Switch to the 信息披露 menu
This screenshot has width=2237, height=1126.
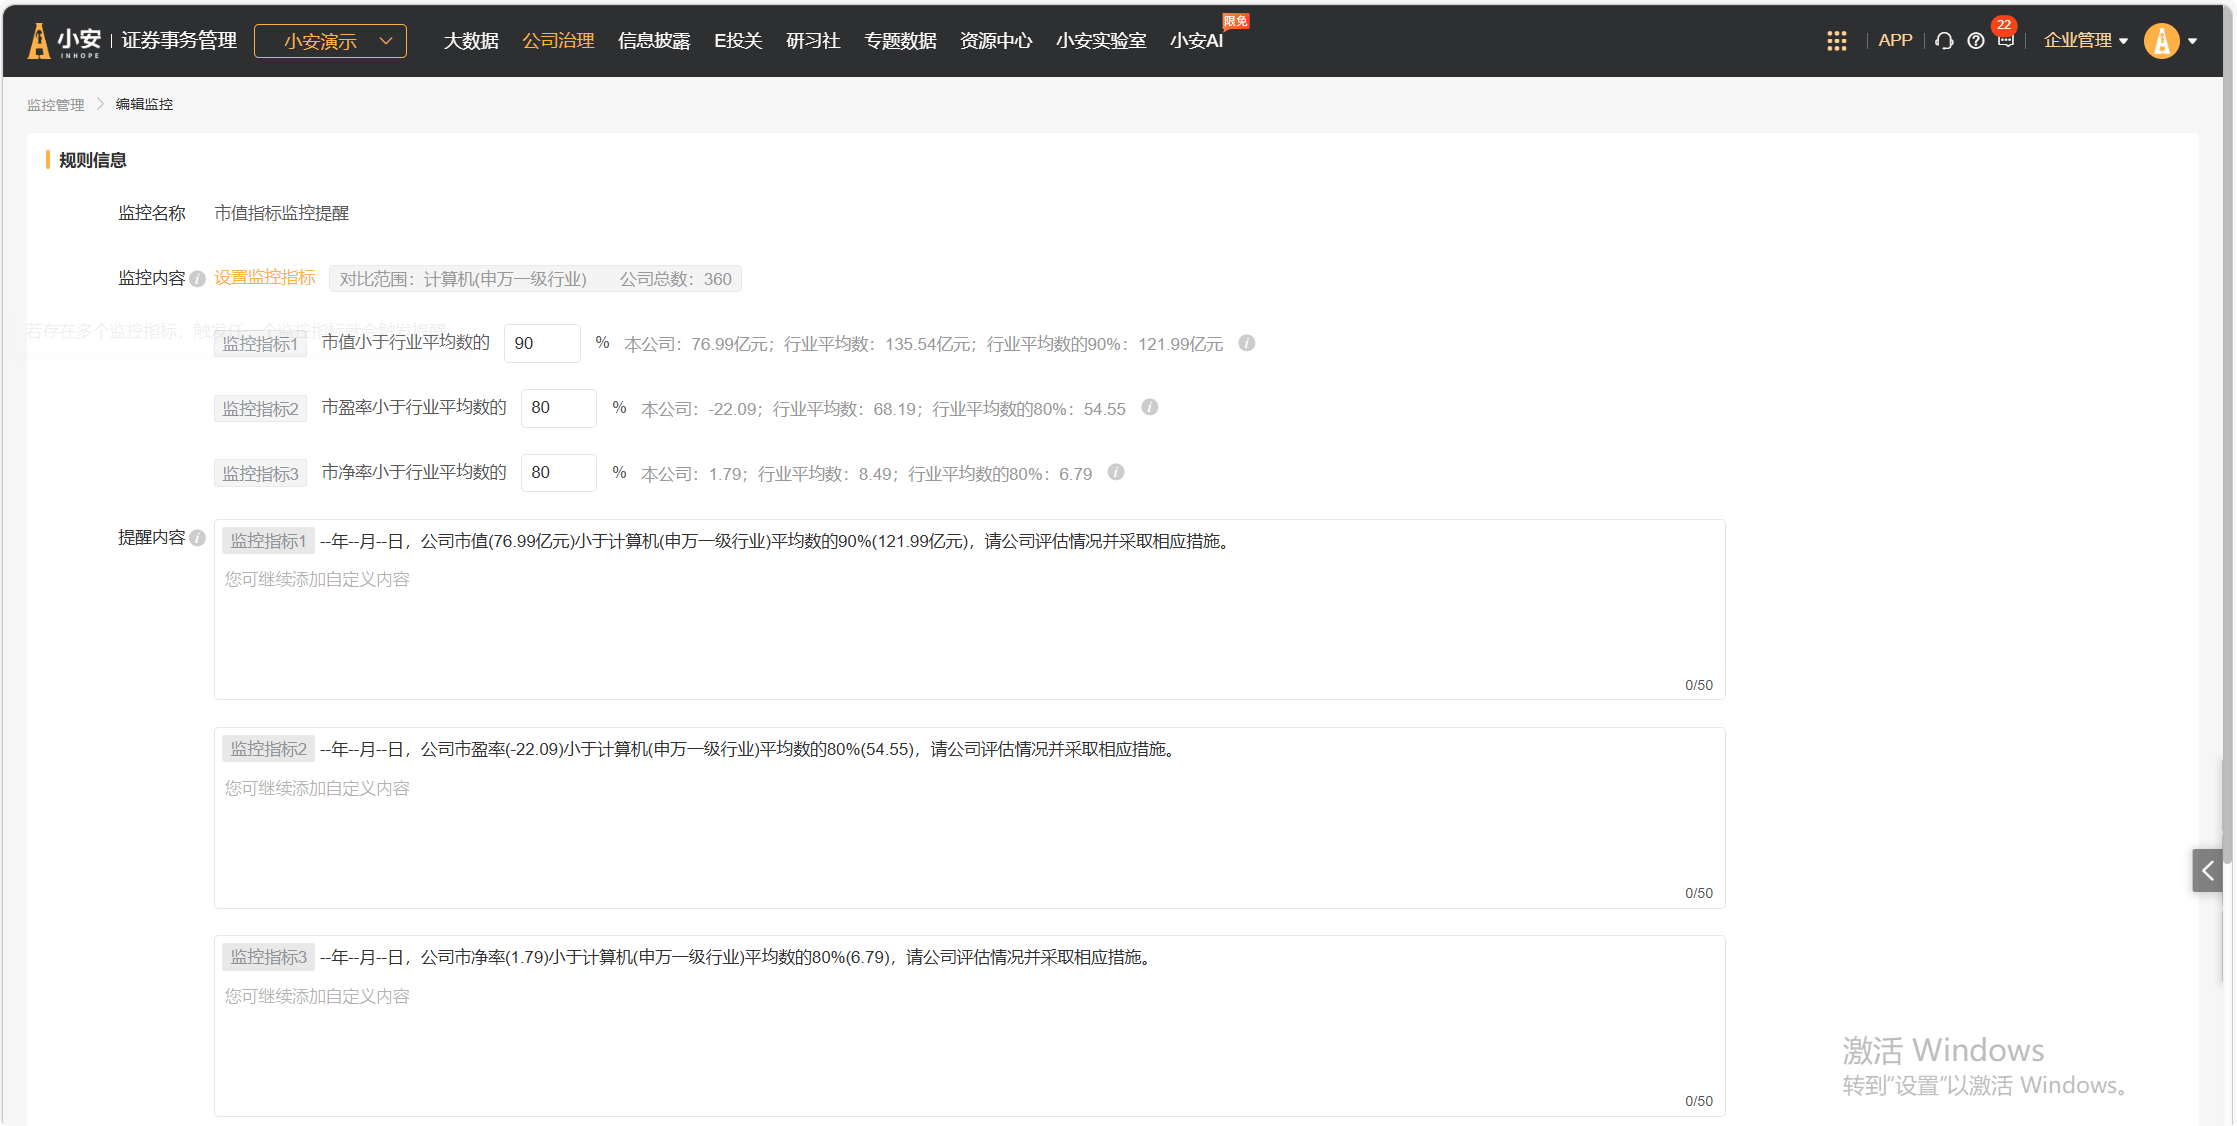point(654,41)
